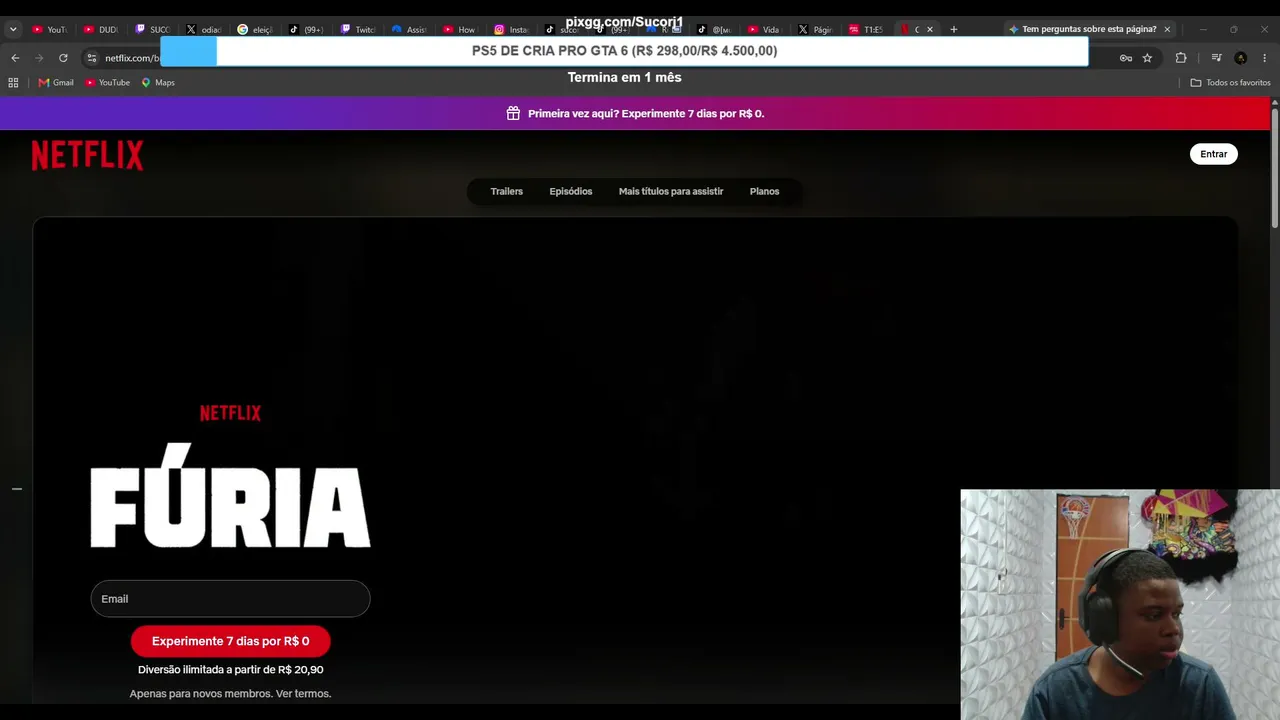Select the Trailers tab
1280x720 pixels.
[507, 191]
